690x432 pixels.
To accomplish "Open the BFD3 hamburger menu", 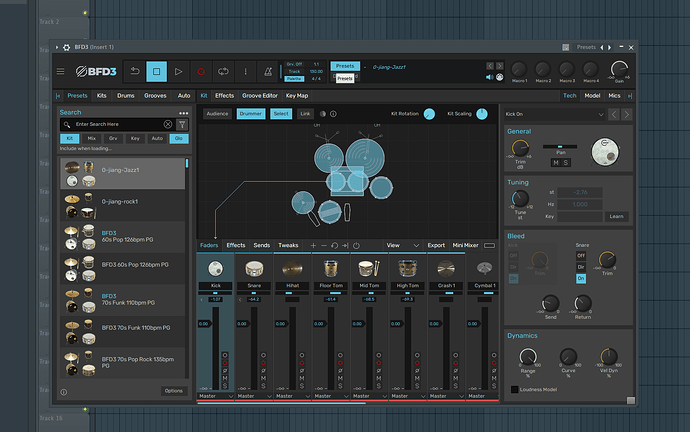I will tap(61, 71).
